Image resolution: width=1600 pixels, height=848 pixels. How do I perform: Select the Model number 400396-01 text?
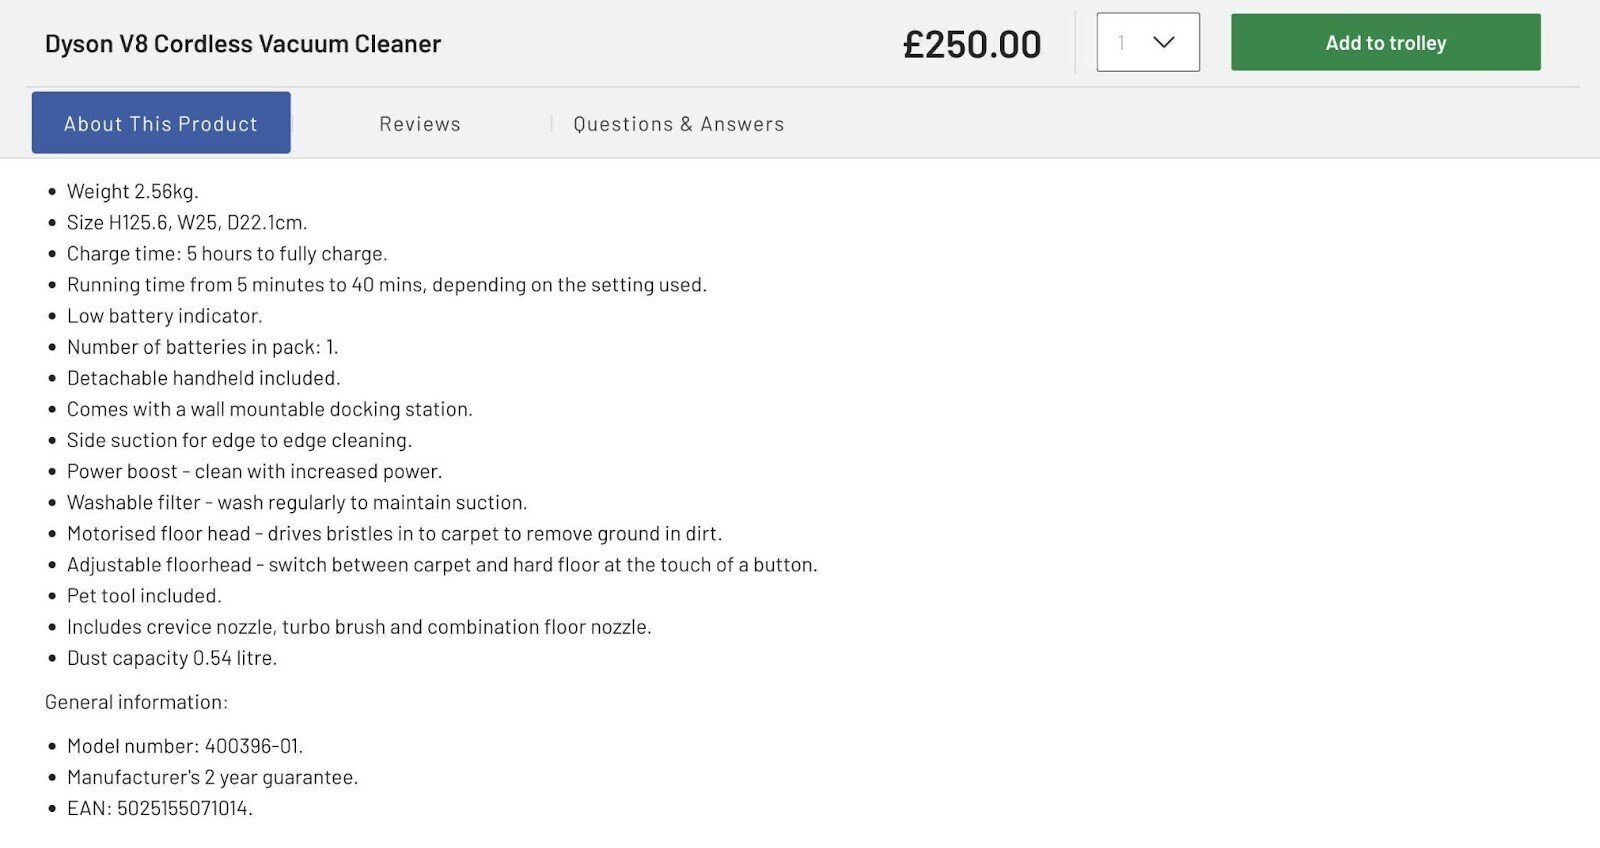click(x=184, y=746)
